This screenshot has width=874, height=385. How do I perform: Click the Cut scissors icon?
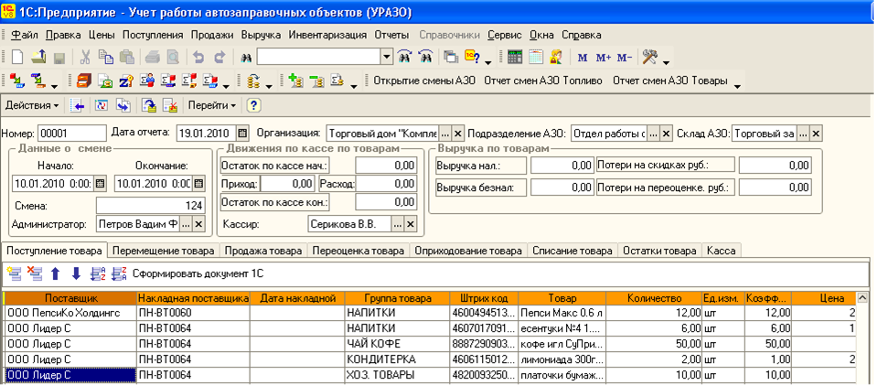point(85,56)
